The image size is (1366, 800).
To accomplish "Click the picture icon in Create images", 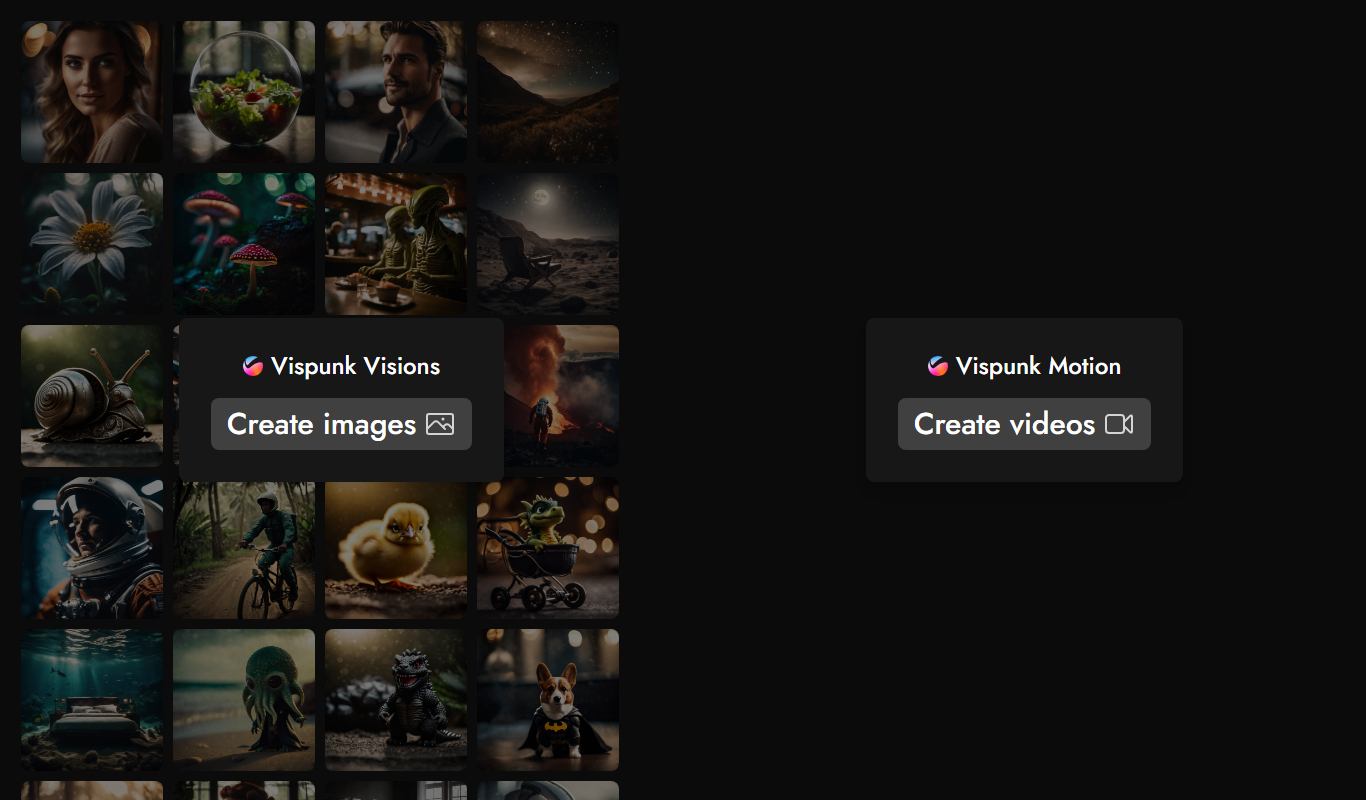I will [440, 424].
